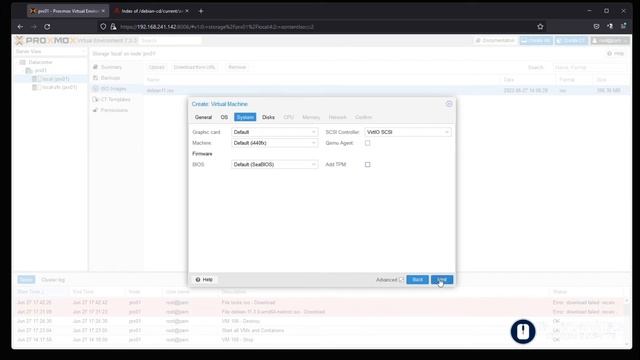Screen dimensions: 640x360
Task: Tick the Qemu Agent checkbox
Action: point(367,143)
